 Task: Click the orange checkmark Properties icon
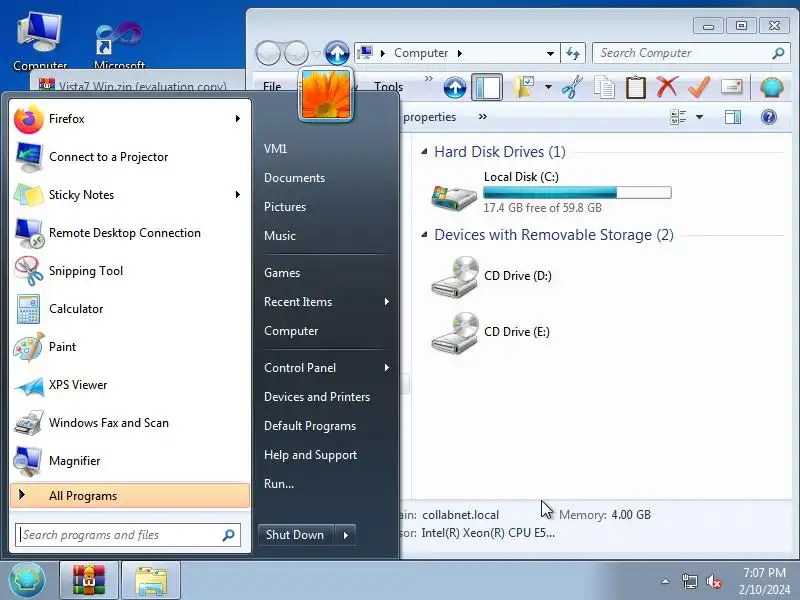click(699, 87)
